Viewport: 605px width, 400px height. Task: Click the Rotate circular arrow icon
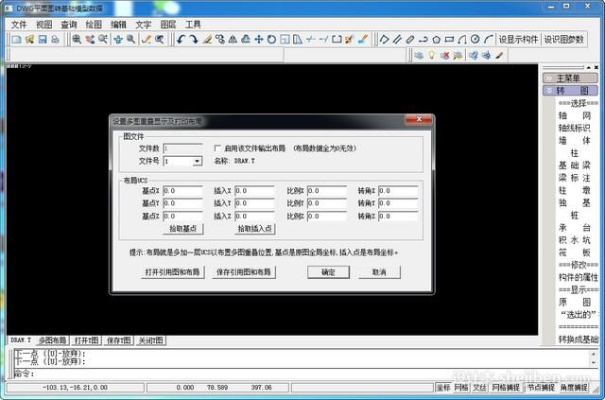coord(272,39)
